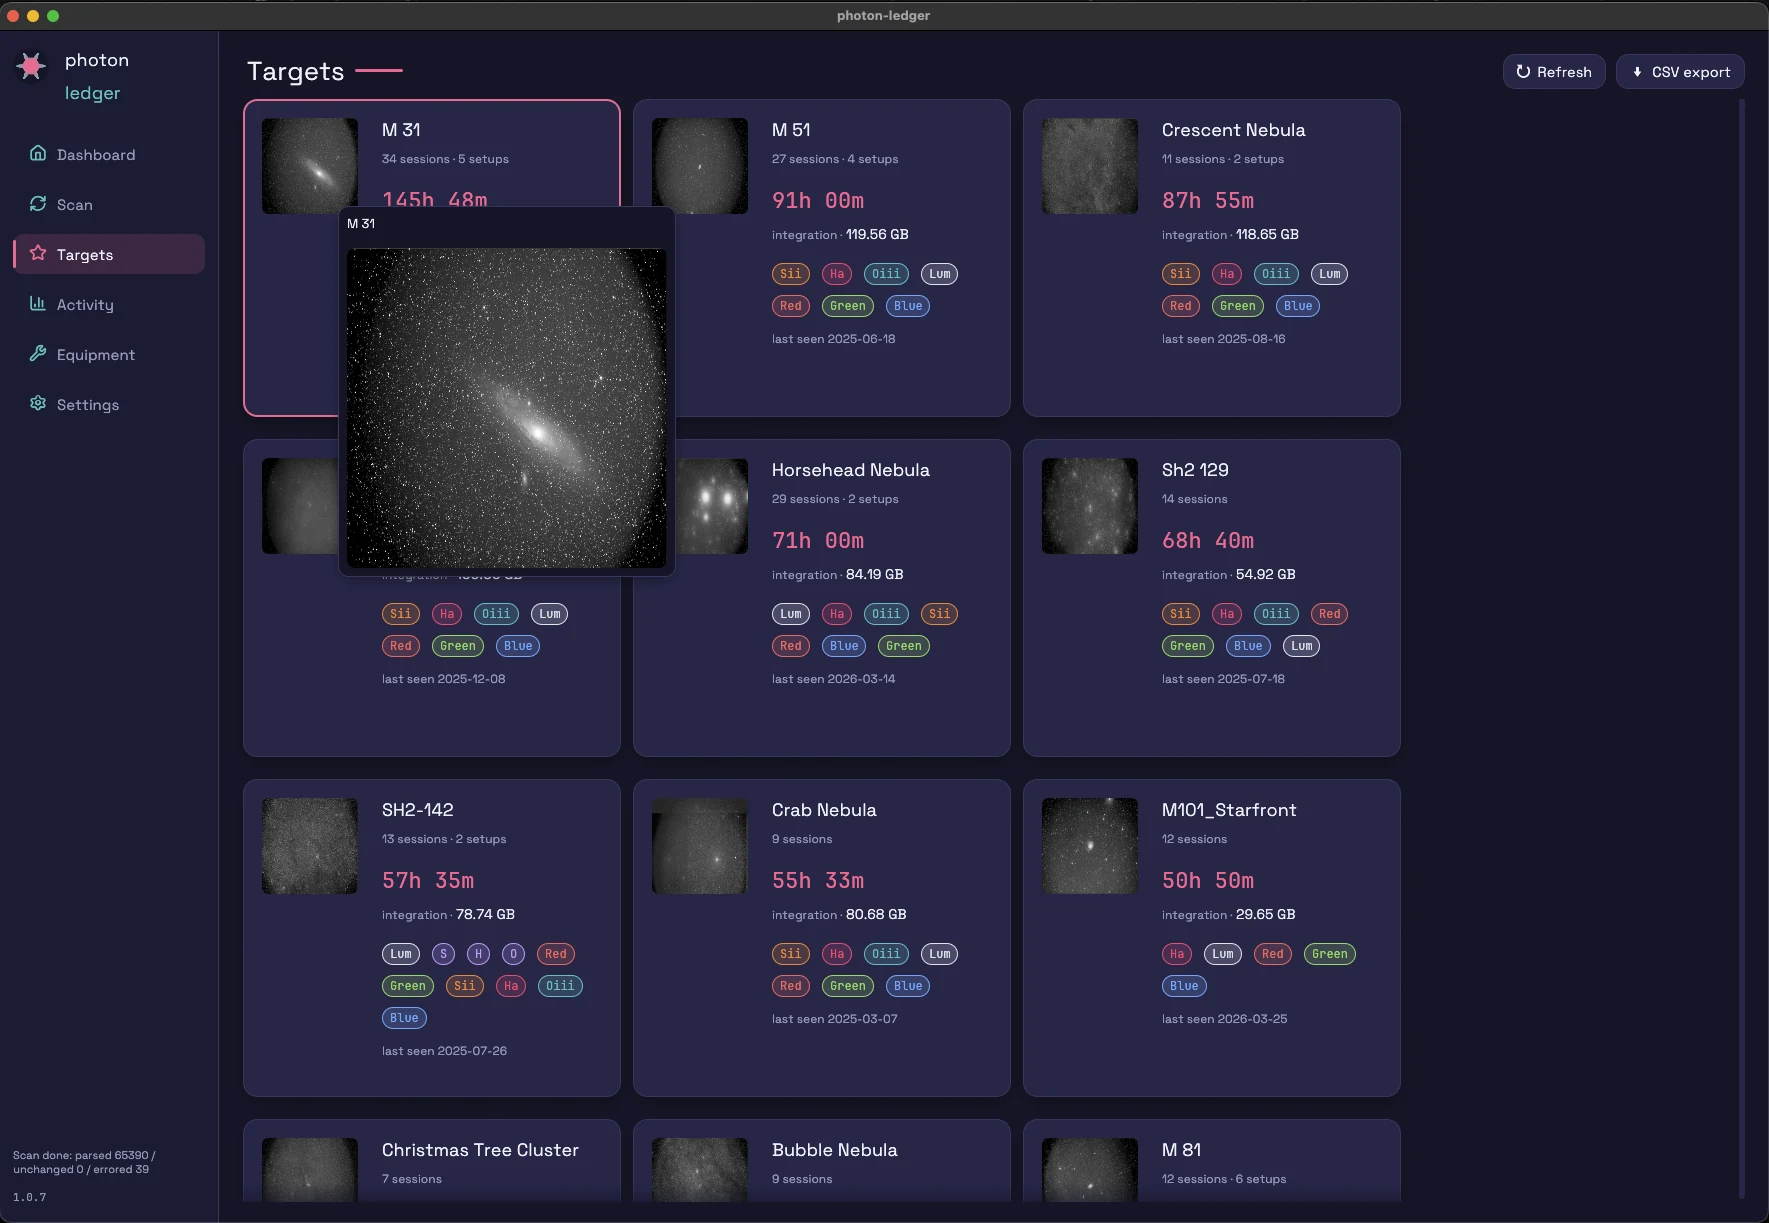Screen dimensions: 1769x1223
Task: Select the "119.56 GB" size on M 51
Action: tap(877, 234)
